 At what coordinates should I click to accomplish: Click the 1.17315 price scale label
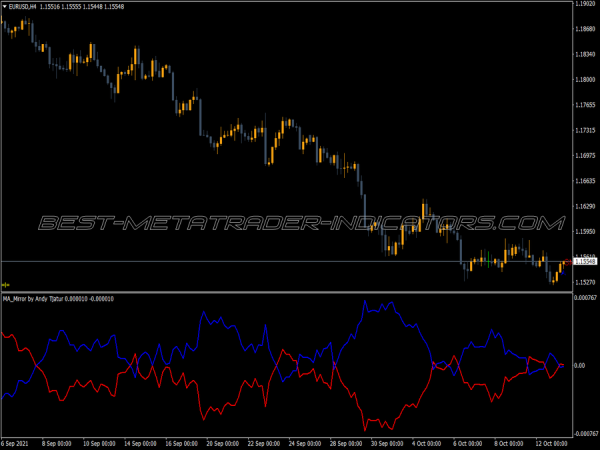click(x=585, y=130)
